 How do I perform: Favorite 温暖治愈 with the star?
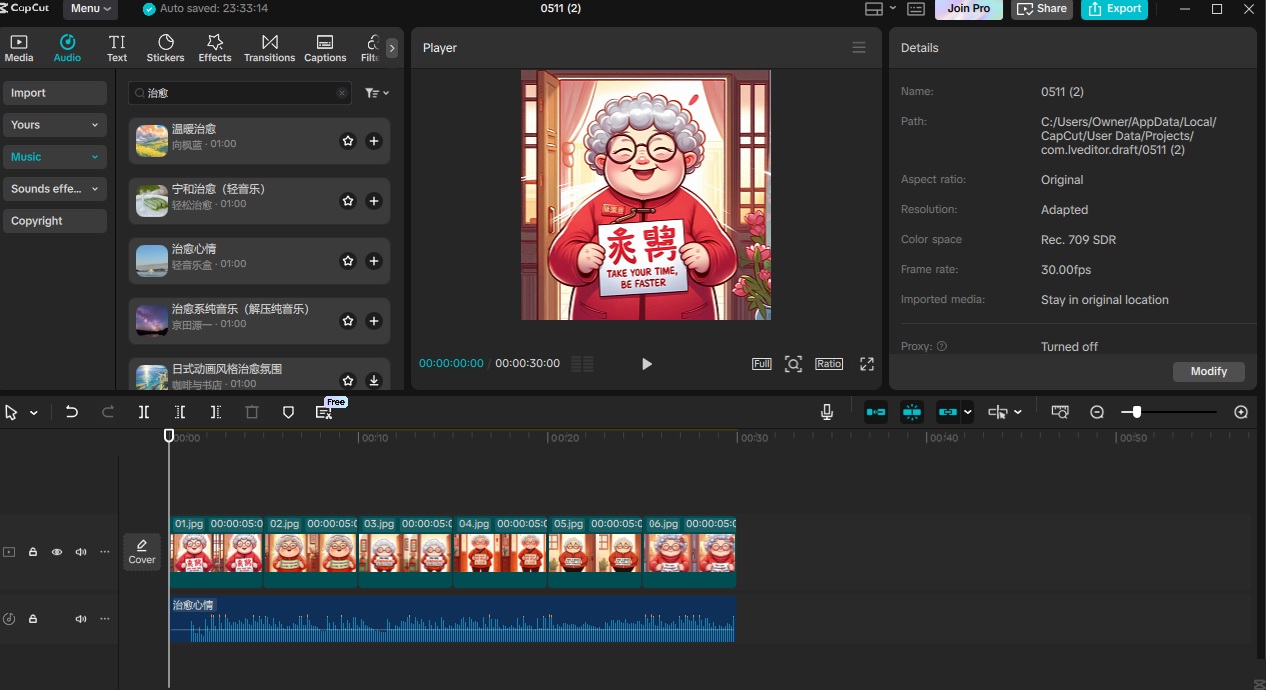pos(348,141)
